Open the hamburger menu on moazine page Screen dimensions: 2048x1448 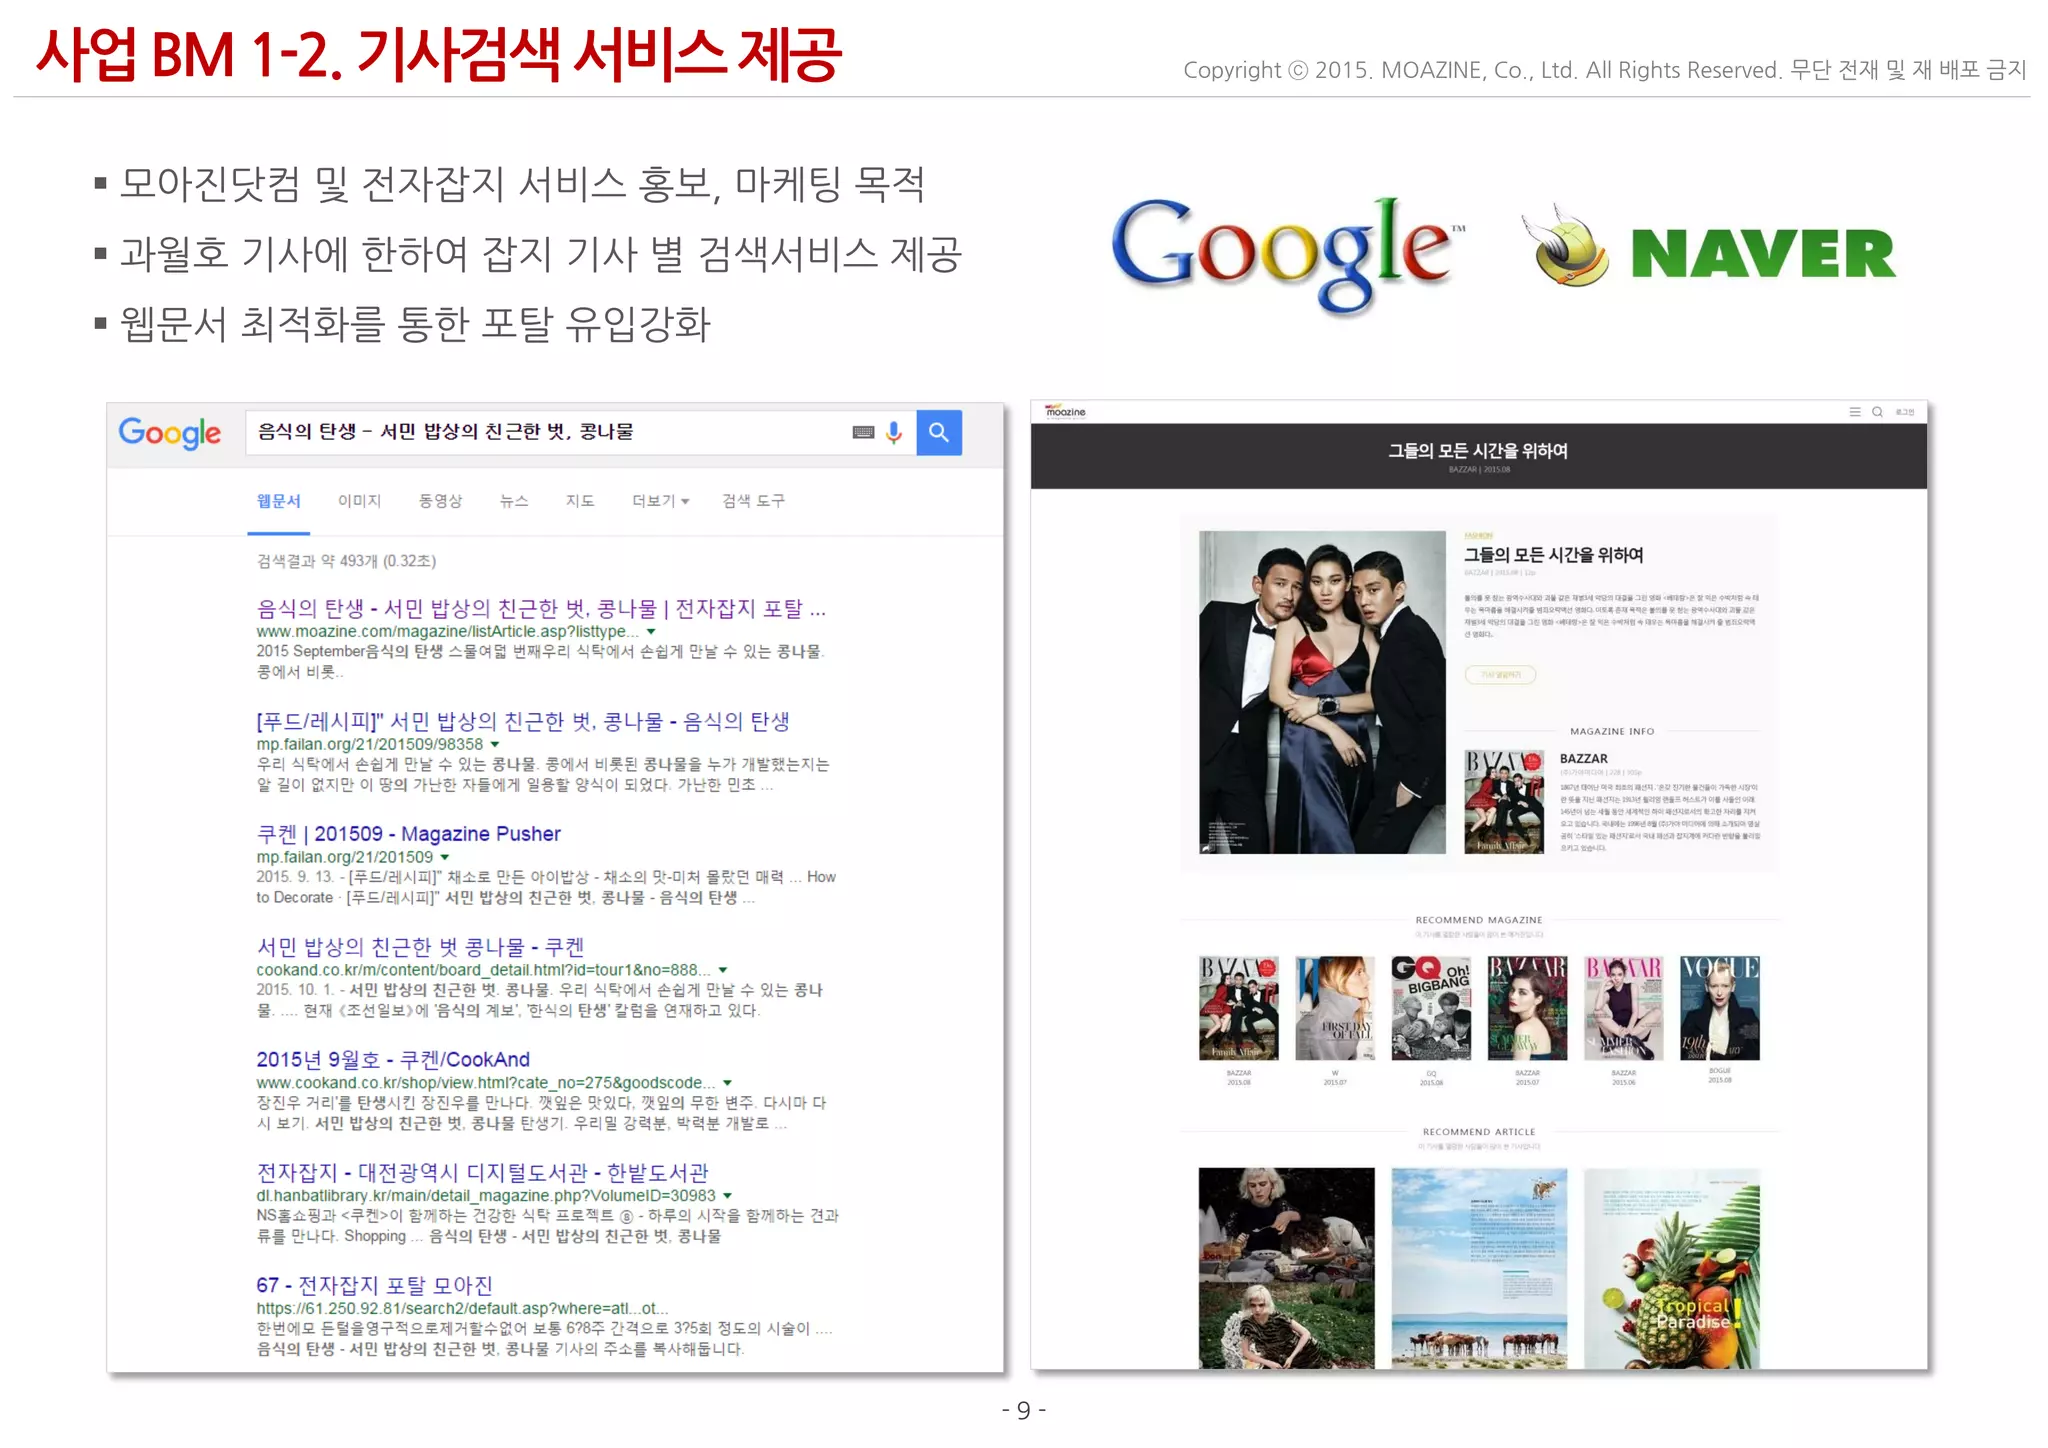tap(1855, 412)
